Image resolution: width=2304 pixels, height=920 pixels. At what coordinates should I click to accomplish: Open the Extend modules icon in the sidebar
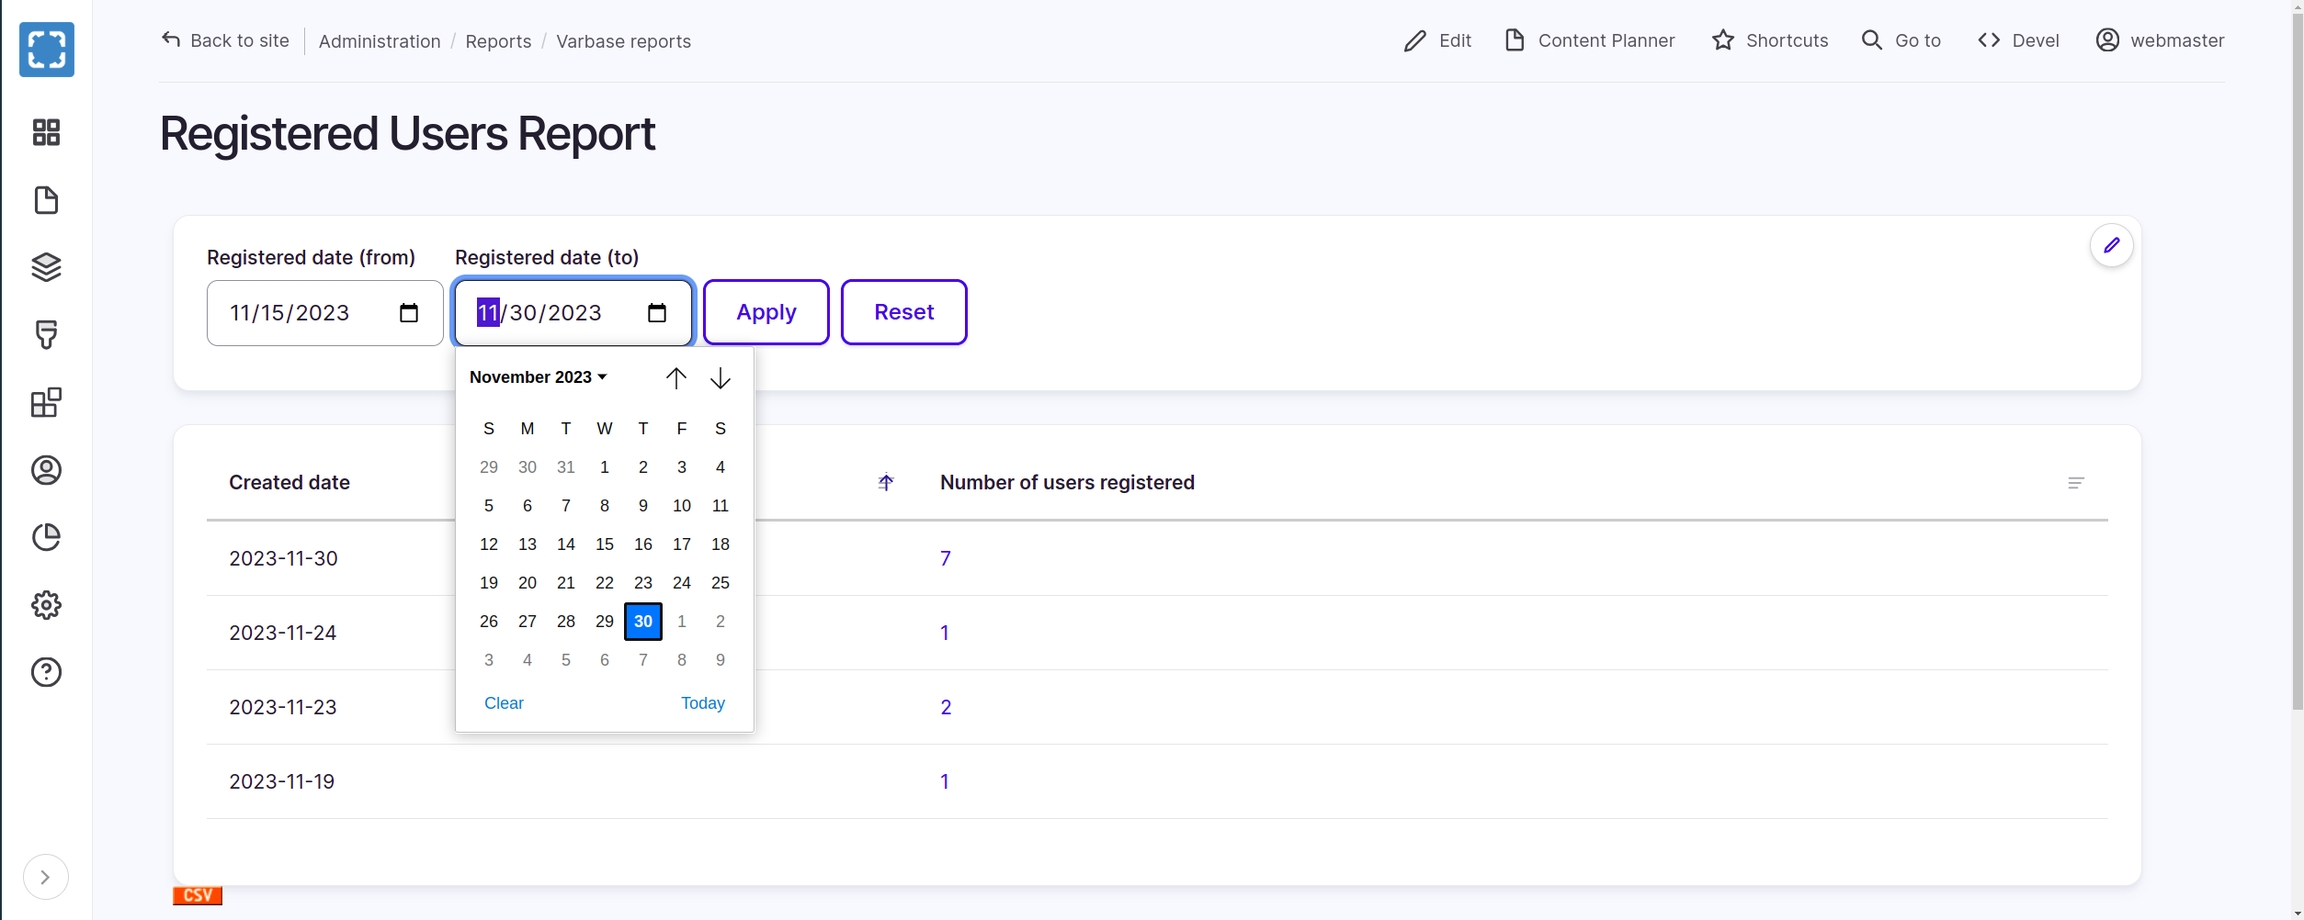[x=46, y=403]
